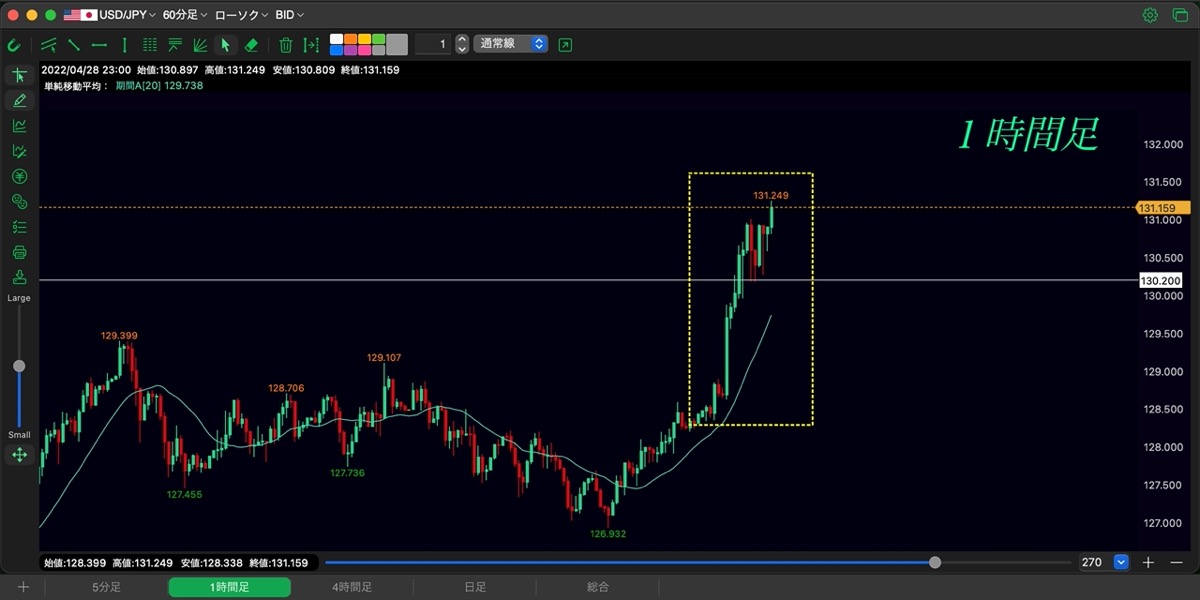
Task: Click the magnet snap icon
Action: coord(14,45)
